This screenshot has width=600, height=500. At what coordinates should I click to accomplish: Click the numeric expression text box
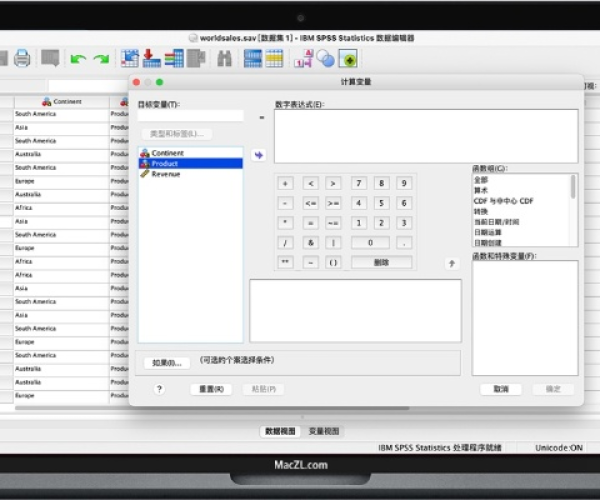(426, 136)
